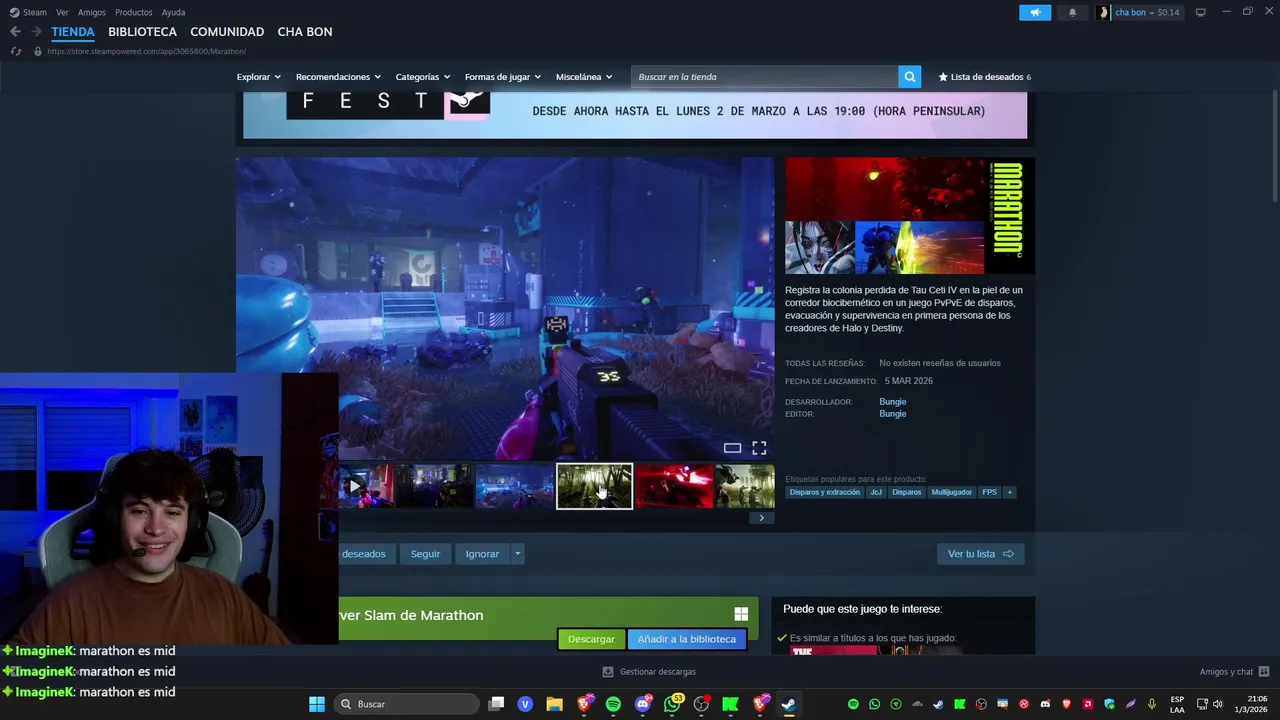1280x720 pixels.
Task: Enter fullscreen on the game trailer
Action: pyautogui.click(x=759, y=448)
